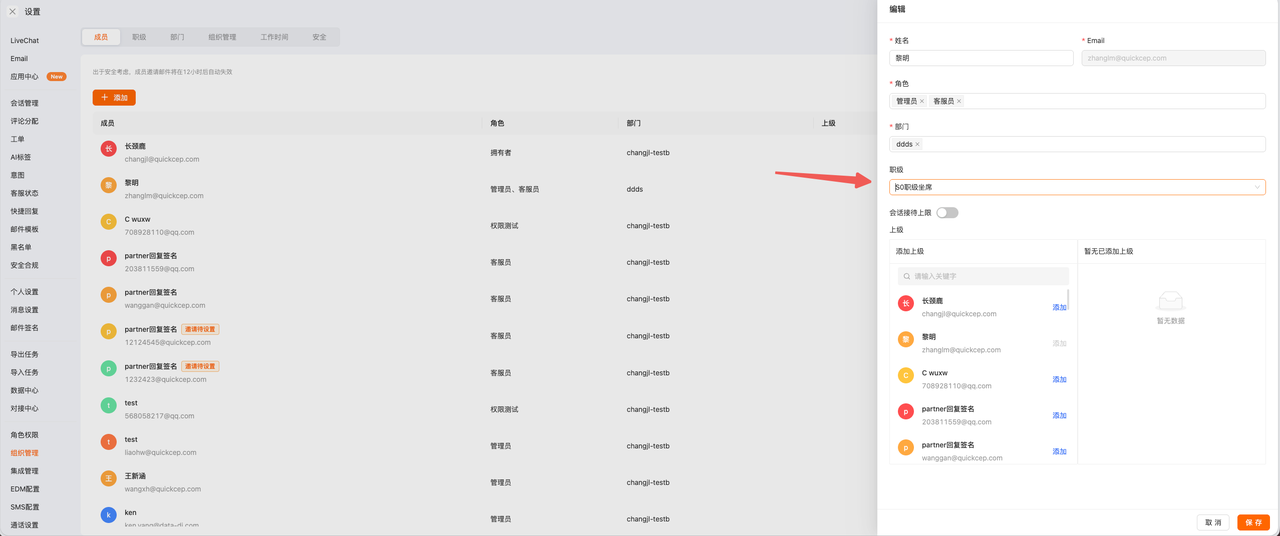Close the 设置 page with the X icon
This screenshot has height=536, width=1280.
tap(12, 12)
